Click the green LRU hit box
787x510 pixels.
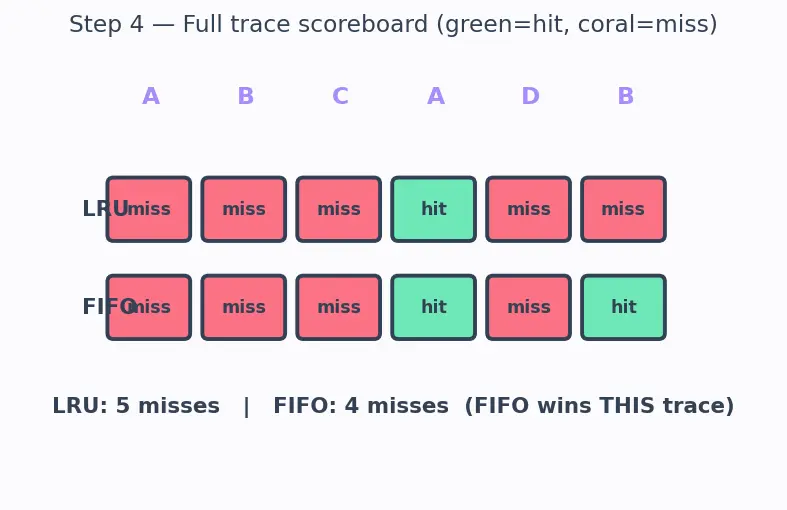434,209
